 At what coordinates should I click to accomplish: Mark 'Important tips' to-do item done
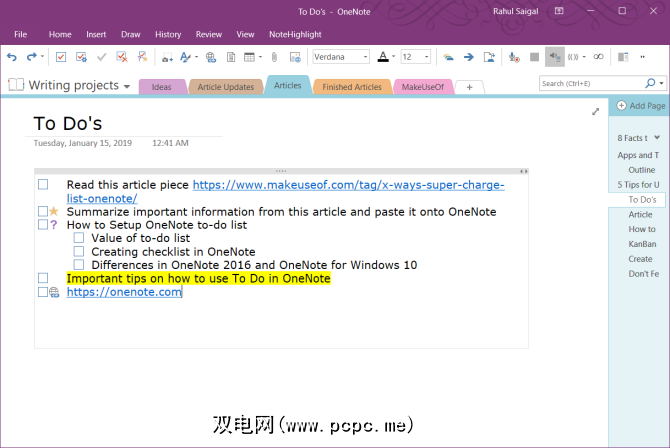click(x=43, y=278)
